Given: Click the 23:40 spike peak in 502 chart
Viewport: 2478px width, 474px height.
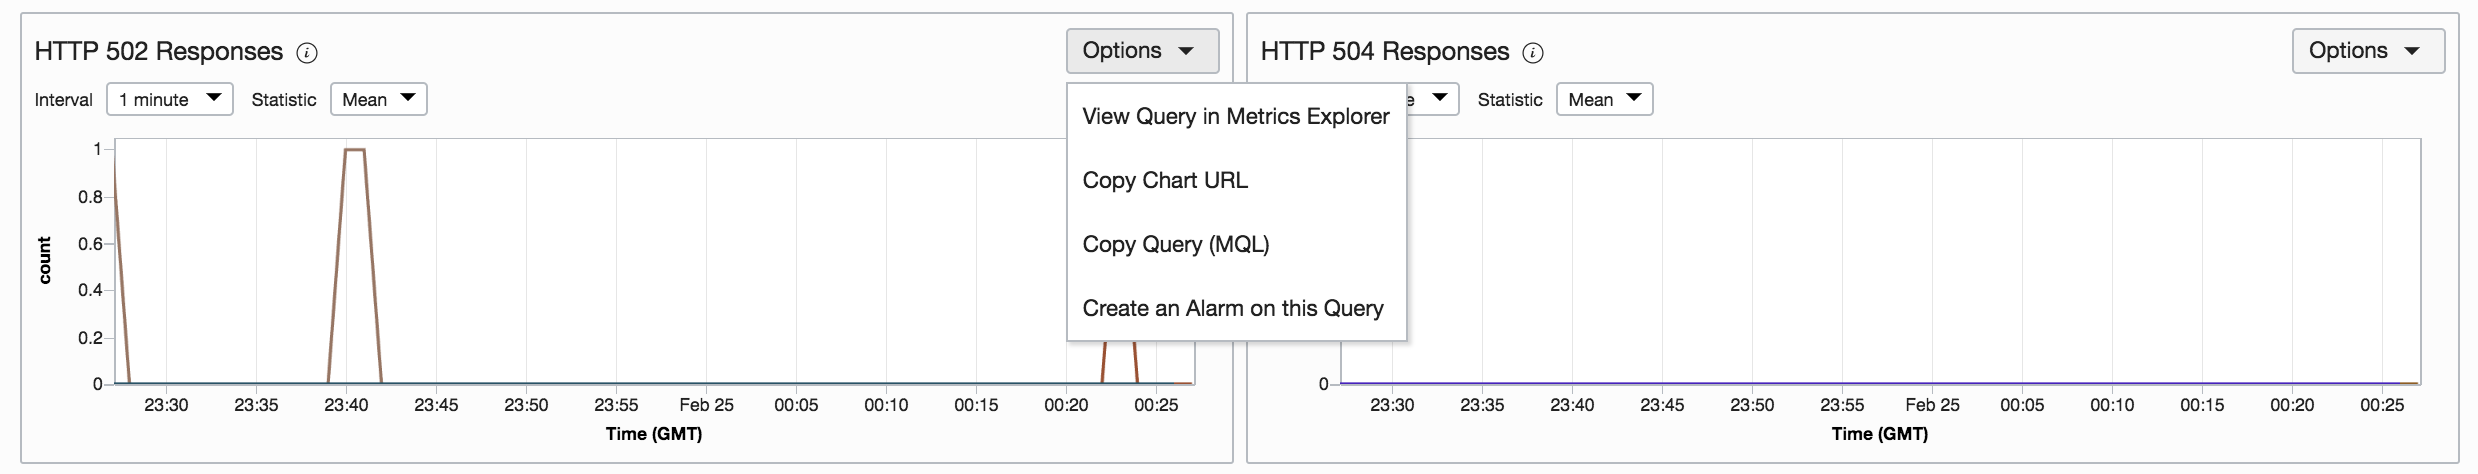Looking at the screenshot, I should tap(354, 150).
